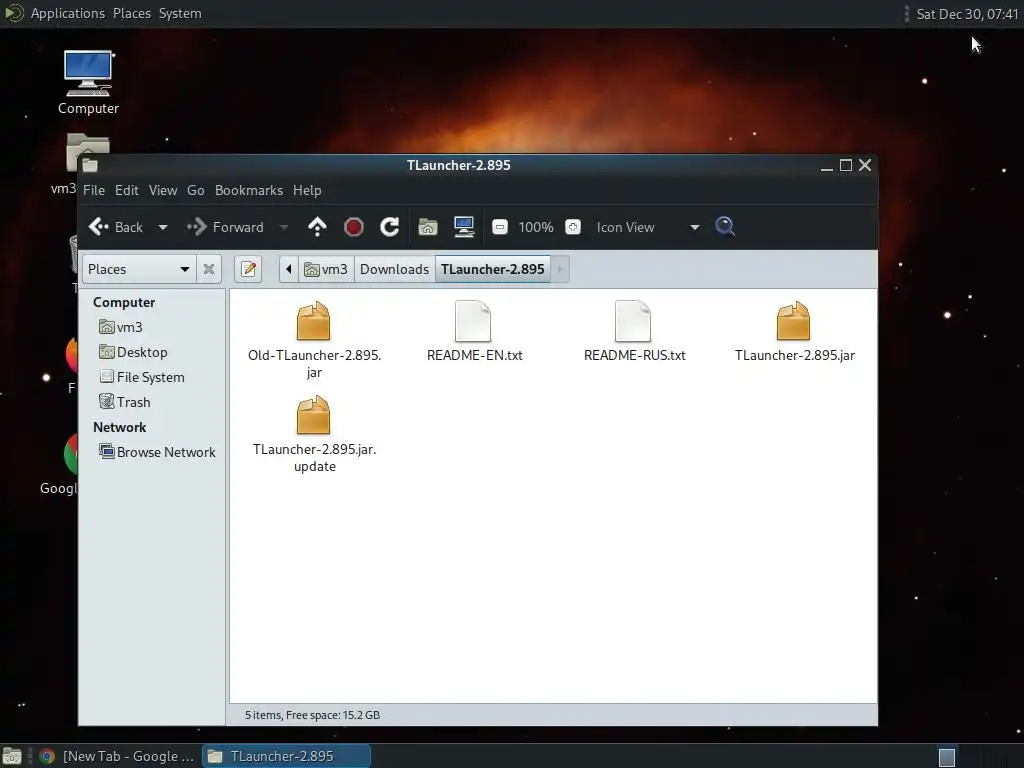Switch to the New Tab Google Chrome taskbar item
This screenshot has height=768, width=1024.
coord(117,756)
